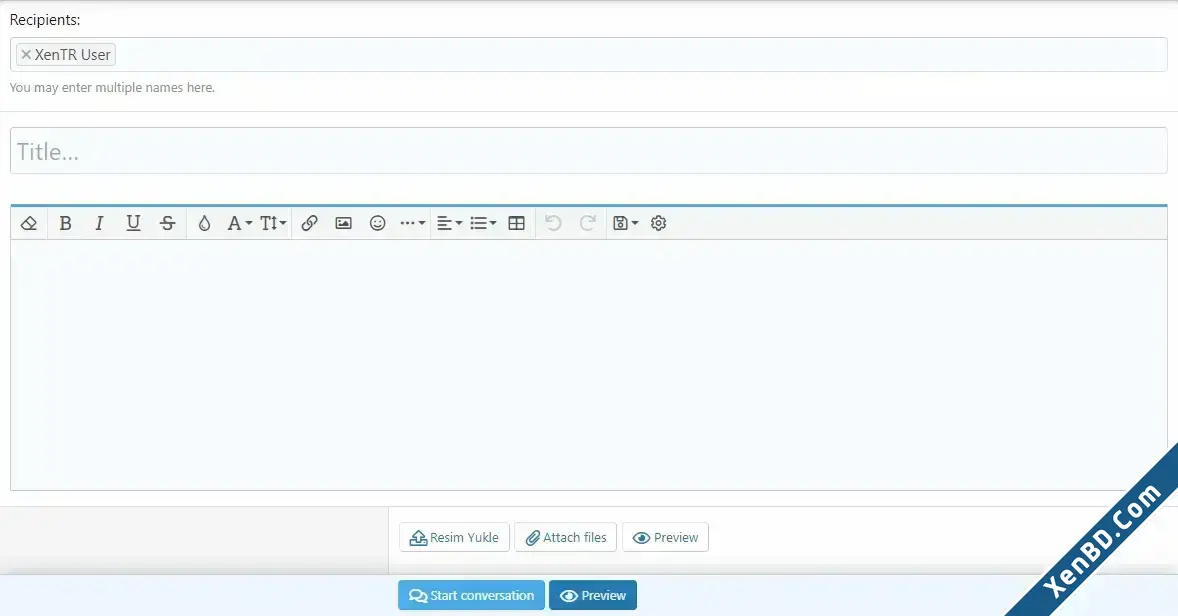Remove the XenTR User recipient
The height and width of the screenshot is (616, 1178).
click(x=26, y=55)
